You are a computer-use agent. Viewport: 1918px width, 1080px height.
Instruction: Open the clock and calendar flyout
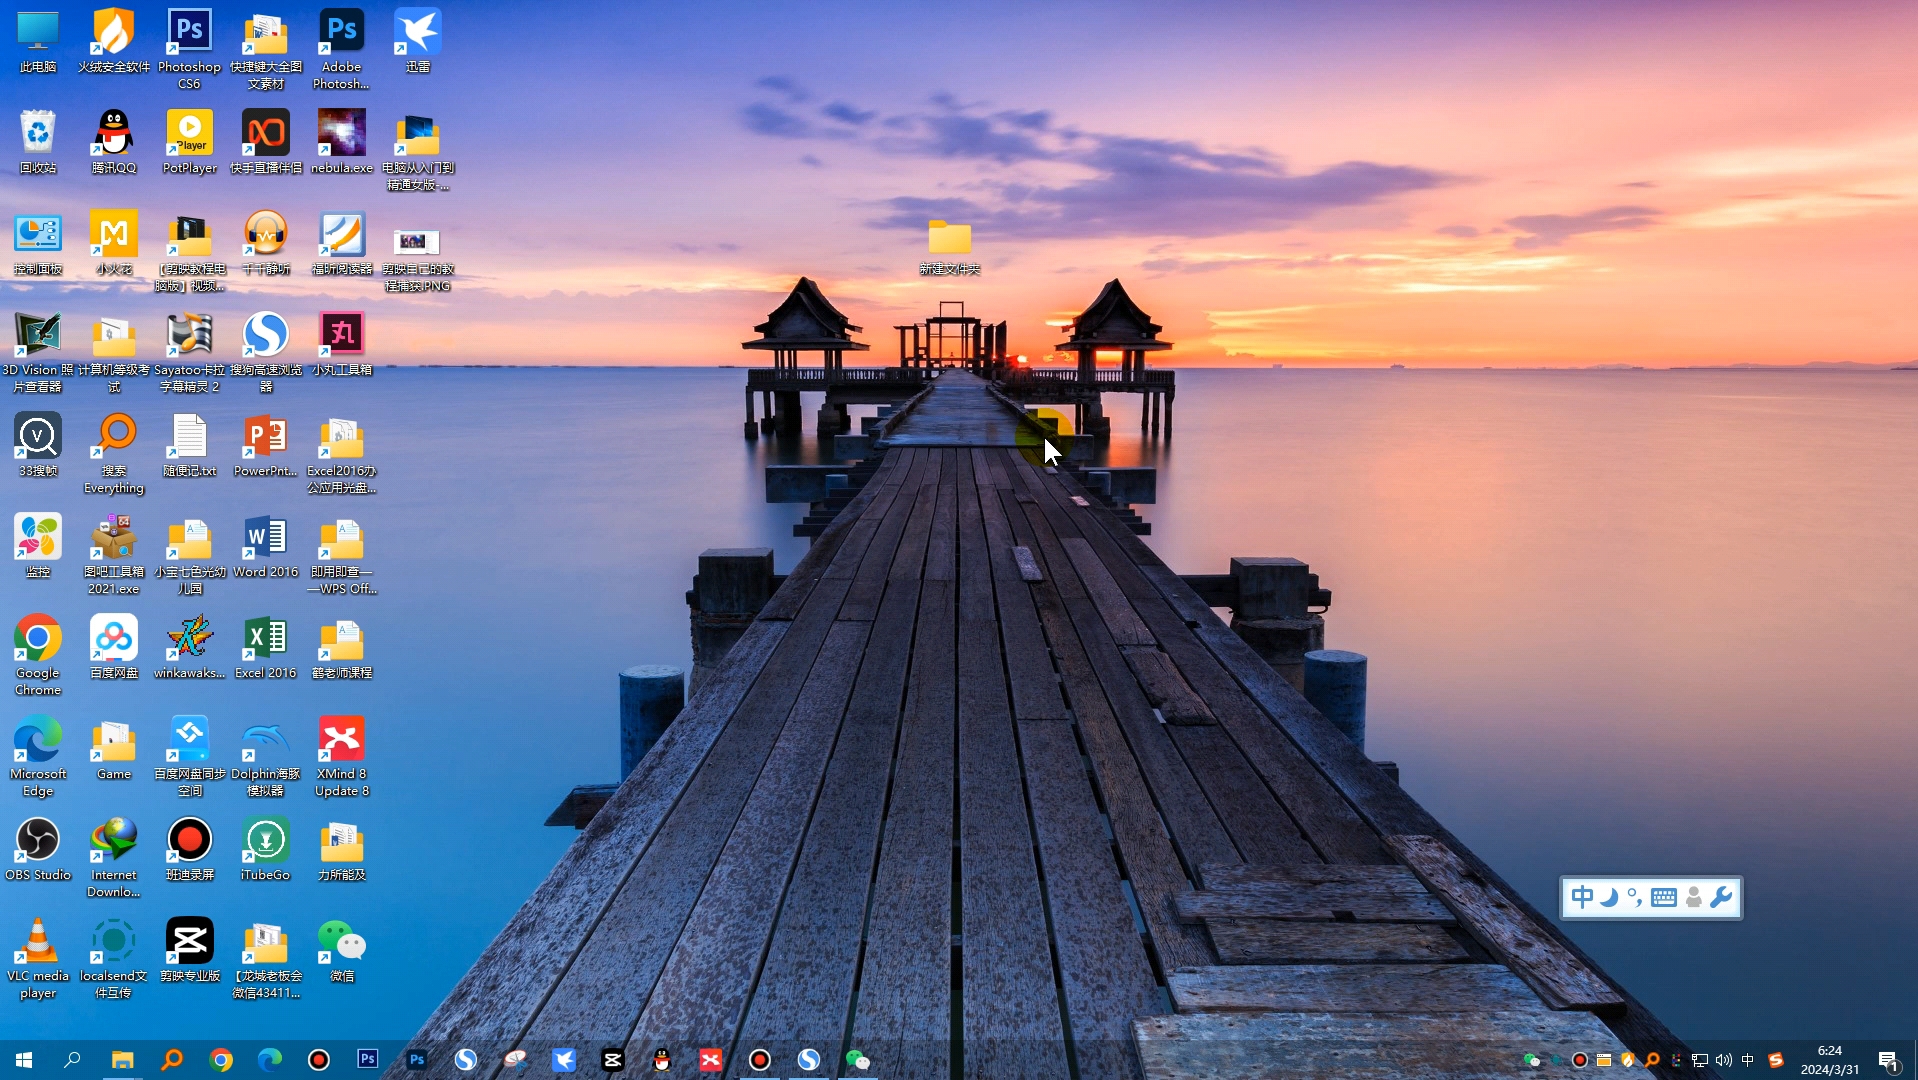[x=1833, y=1061]
